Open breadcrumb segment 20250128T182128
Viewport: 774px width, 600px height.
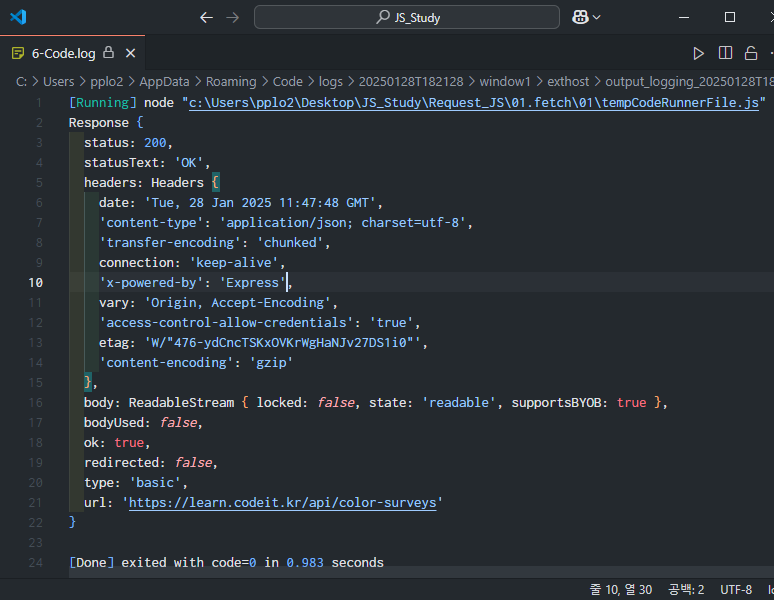pos(411,81)
